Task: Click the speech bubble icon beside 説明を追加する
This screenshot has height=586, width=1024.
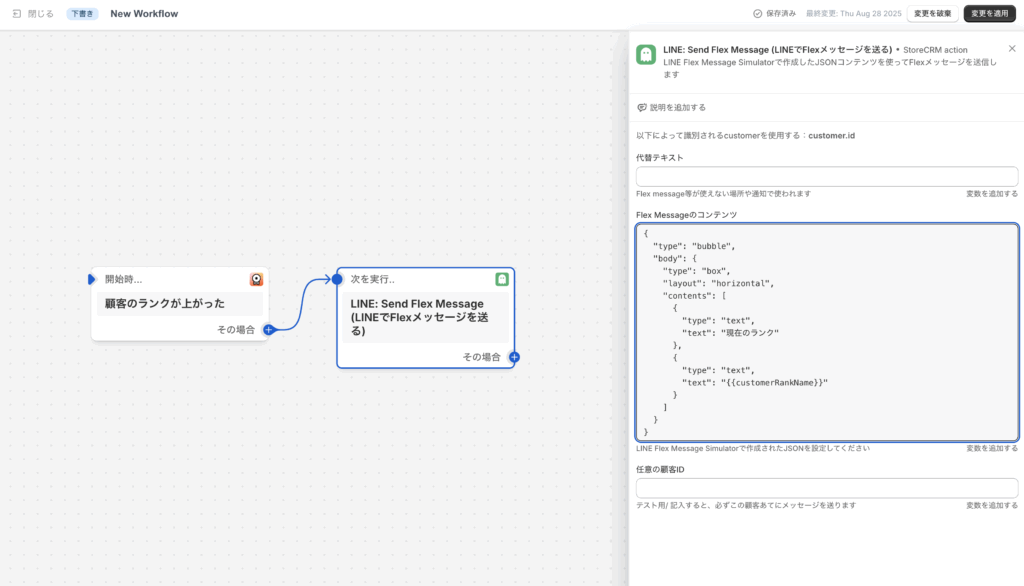Action: click(x=642, y=108)
